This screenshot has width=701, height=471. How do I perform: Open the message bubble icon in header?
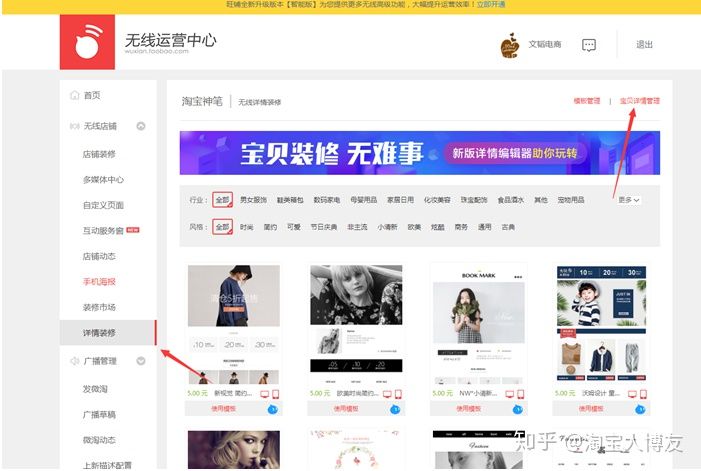click(x=589, y=45)
